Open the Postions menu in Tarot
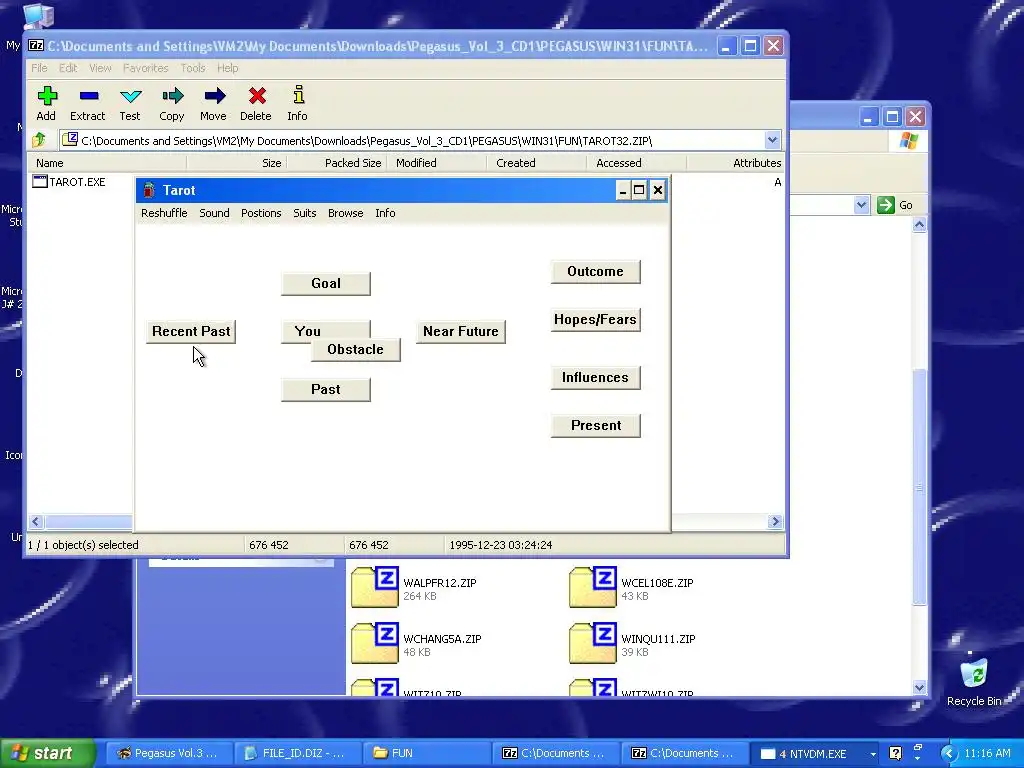The image size is (1024, 768). (261, 213)
